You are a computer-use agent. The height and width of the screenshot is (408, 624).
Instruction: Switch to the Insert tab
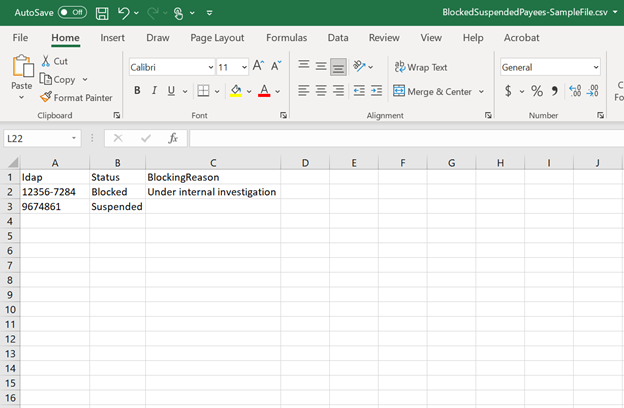click(x=112, y=38)
